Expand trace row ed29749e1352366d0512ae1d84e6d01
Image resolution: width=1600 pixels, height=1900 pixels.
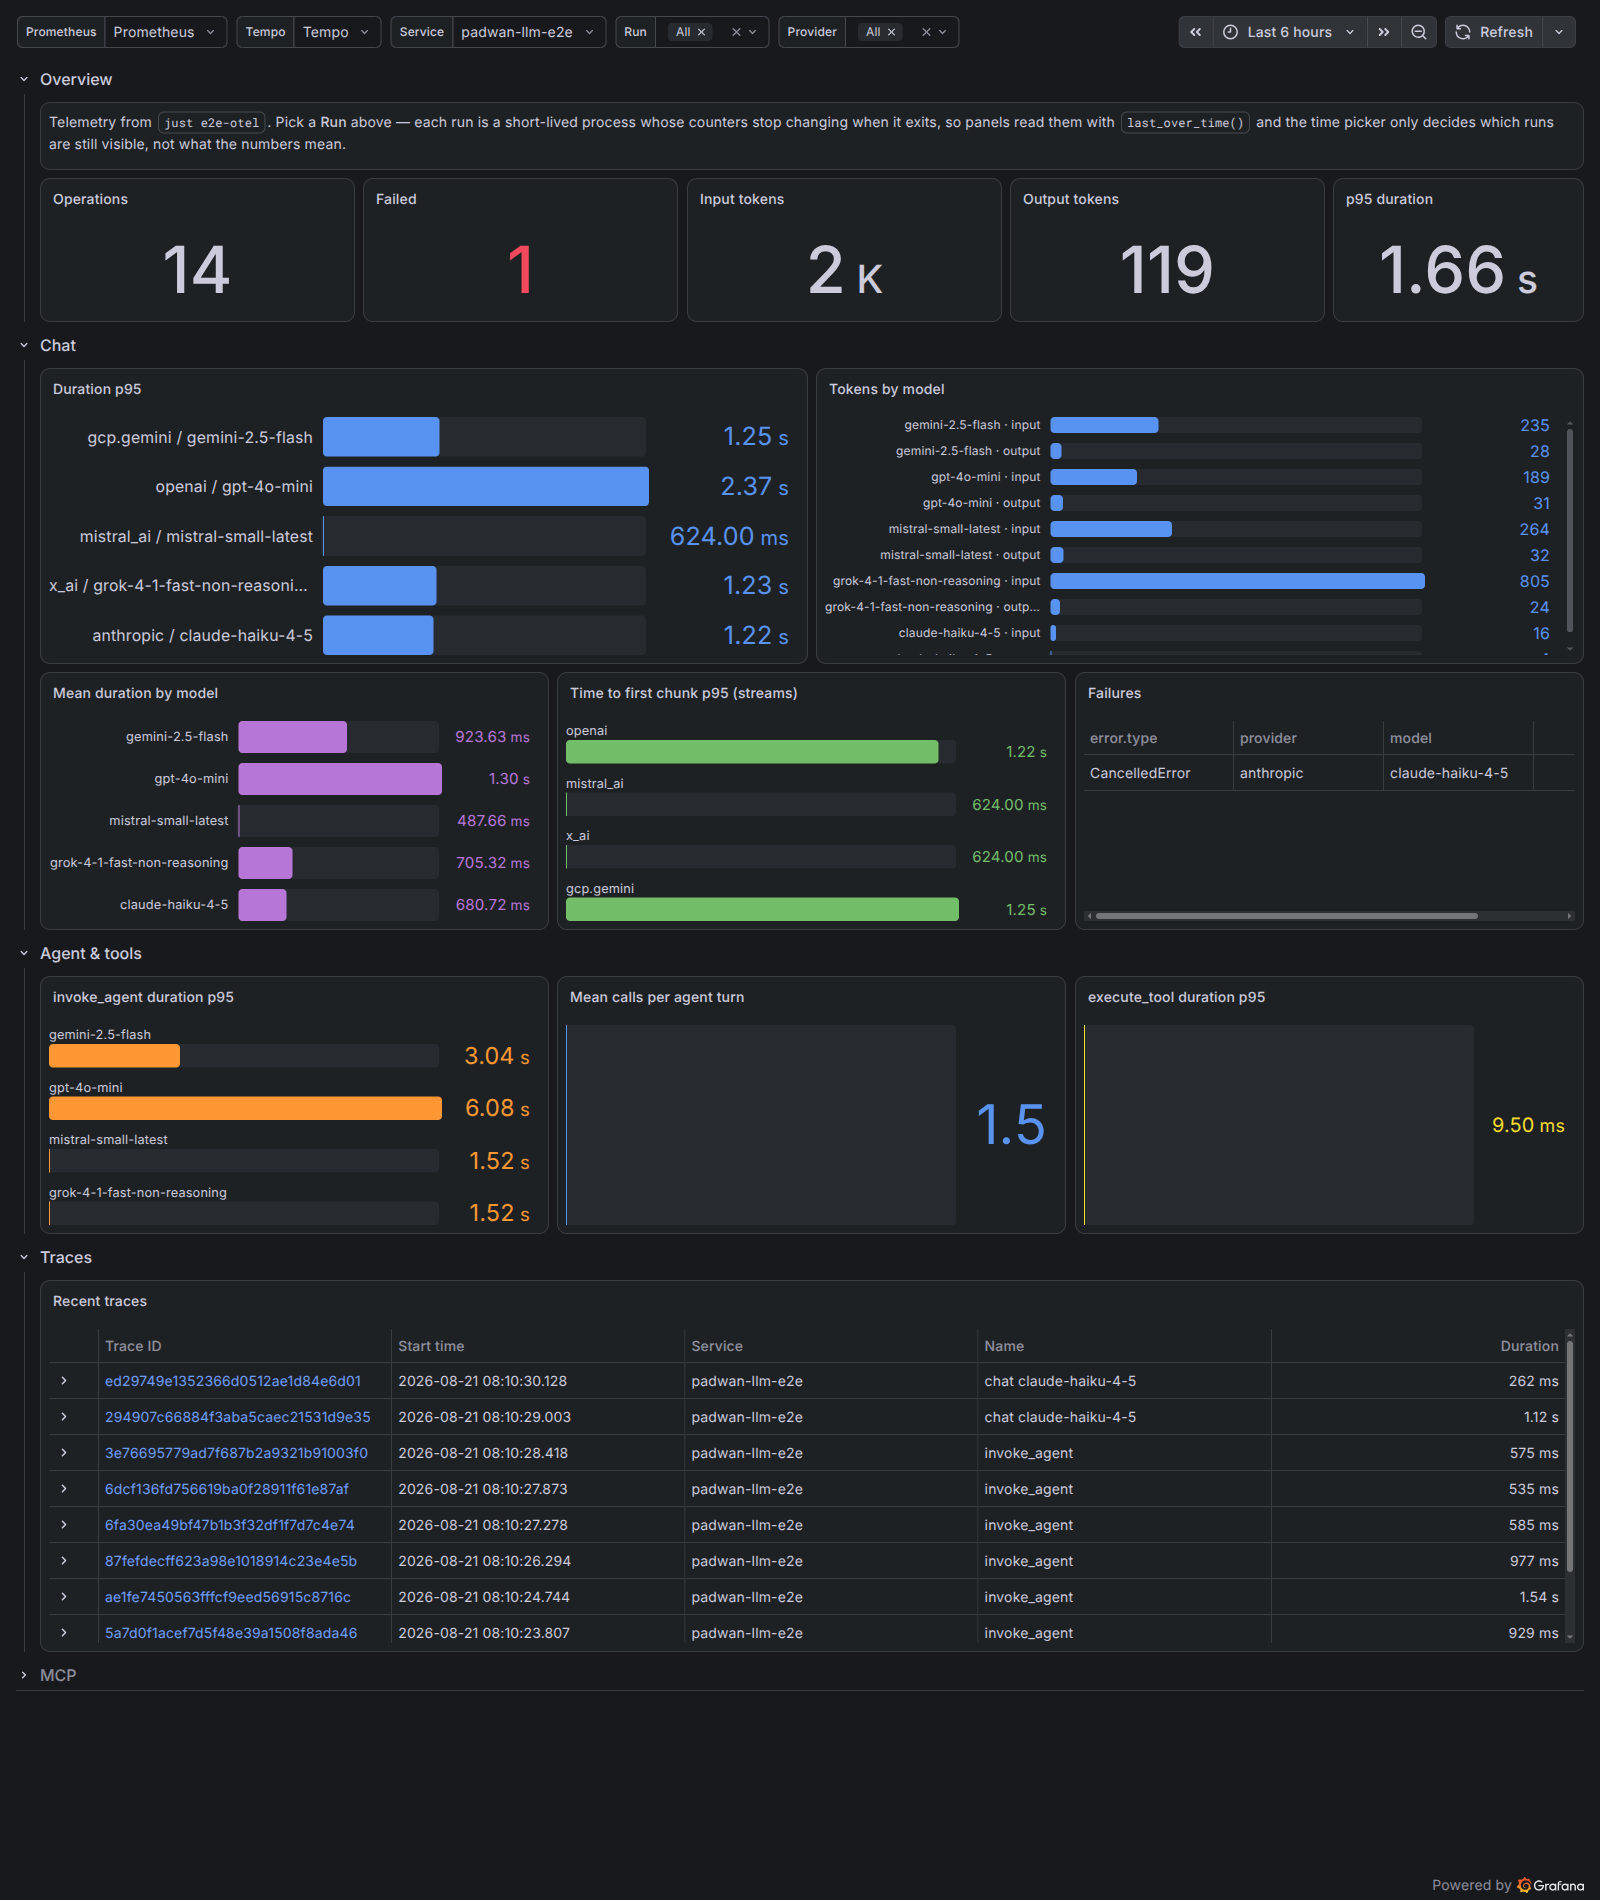pyautogui.click(x=64, y=1381)
